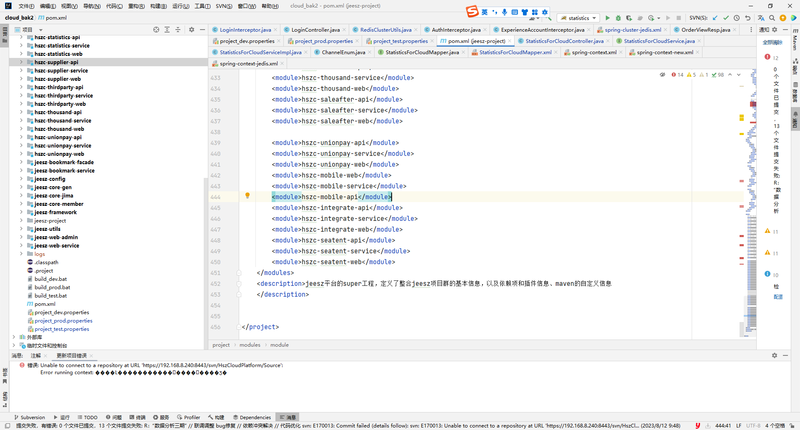Click the rollback undo arrow icon

point(747,18)
